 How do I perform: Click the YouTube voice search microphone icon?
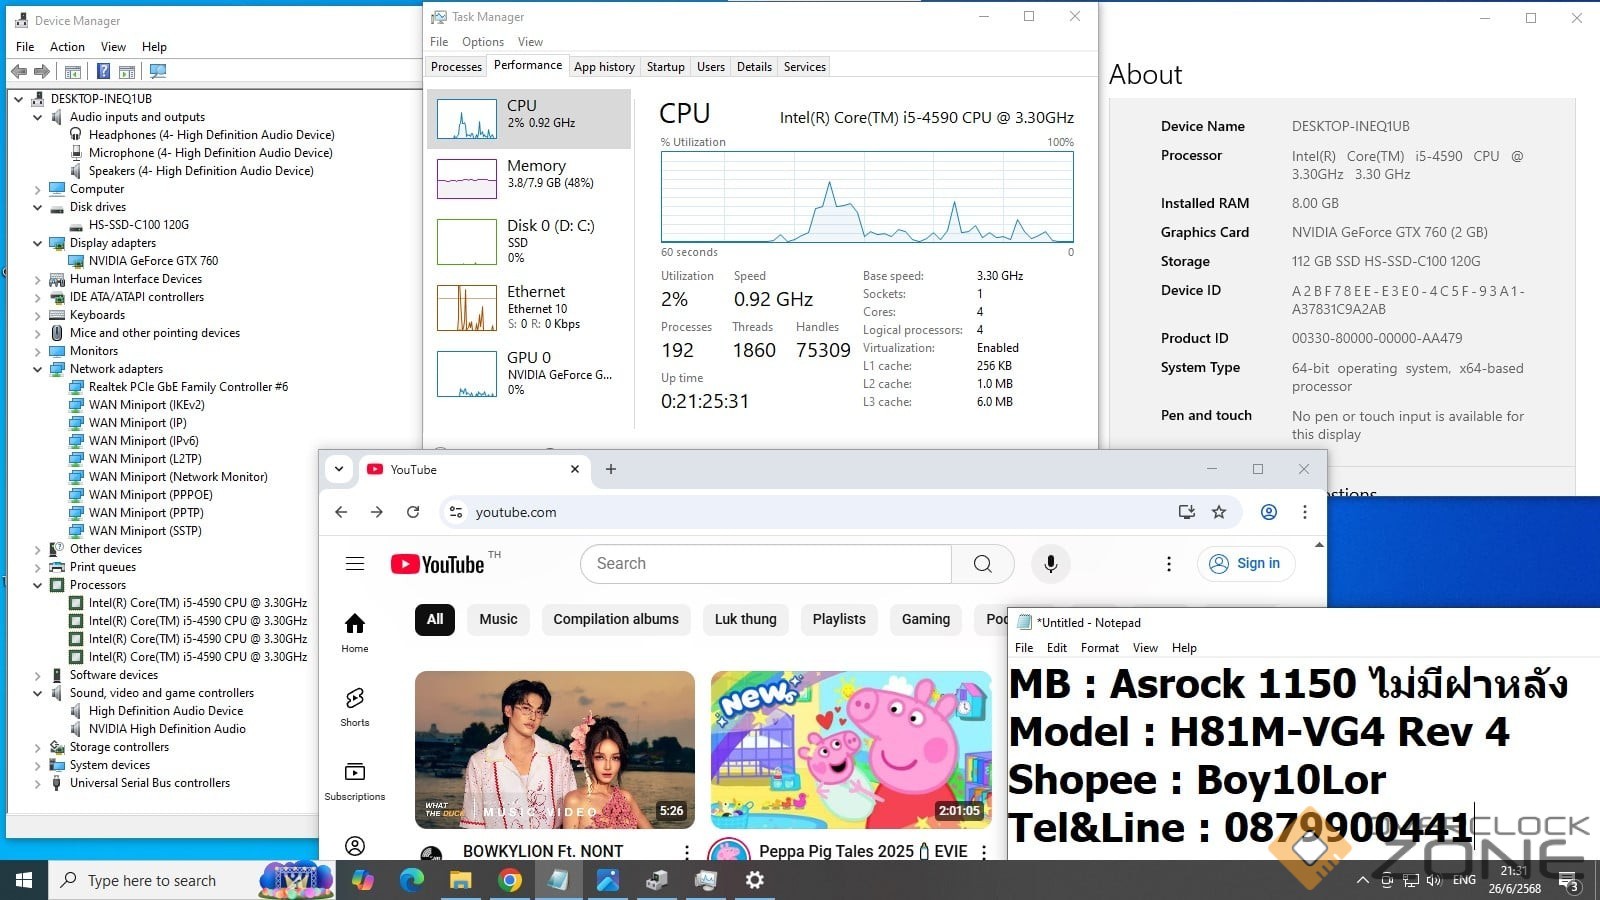coord(1050,564)
